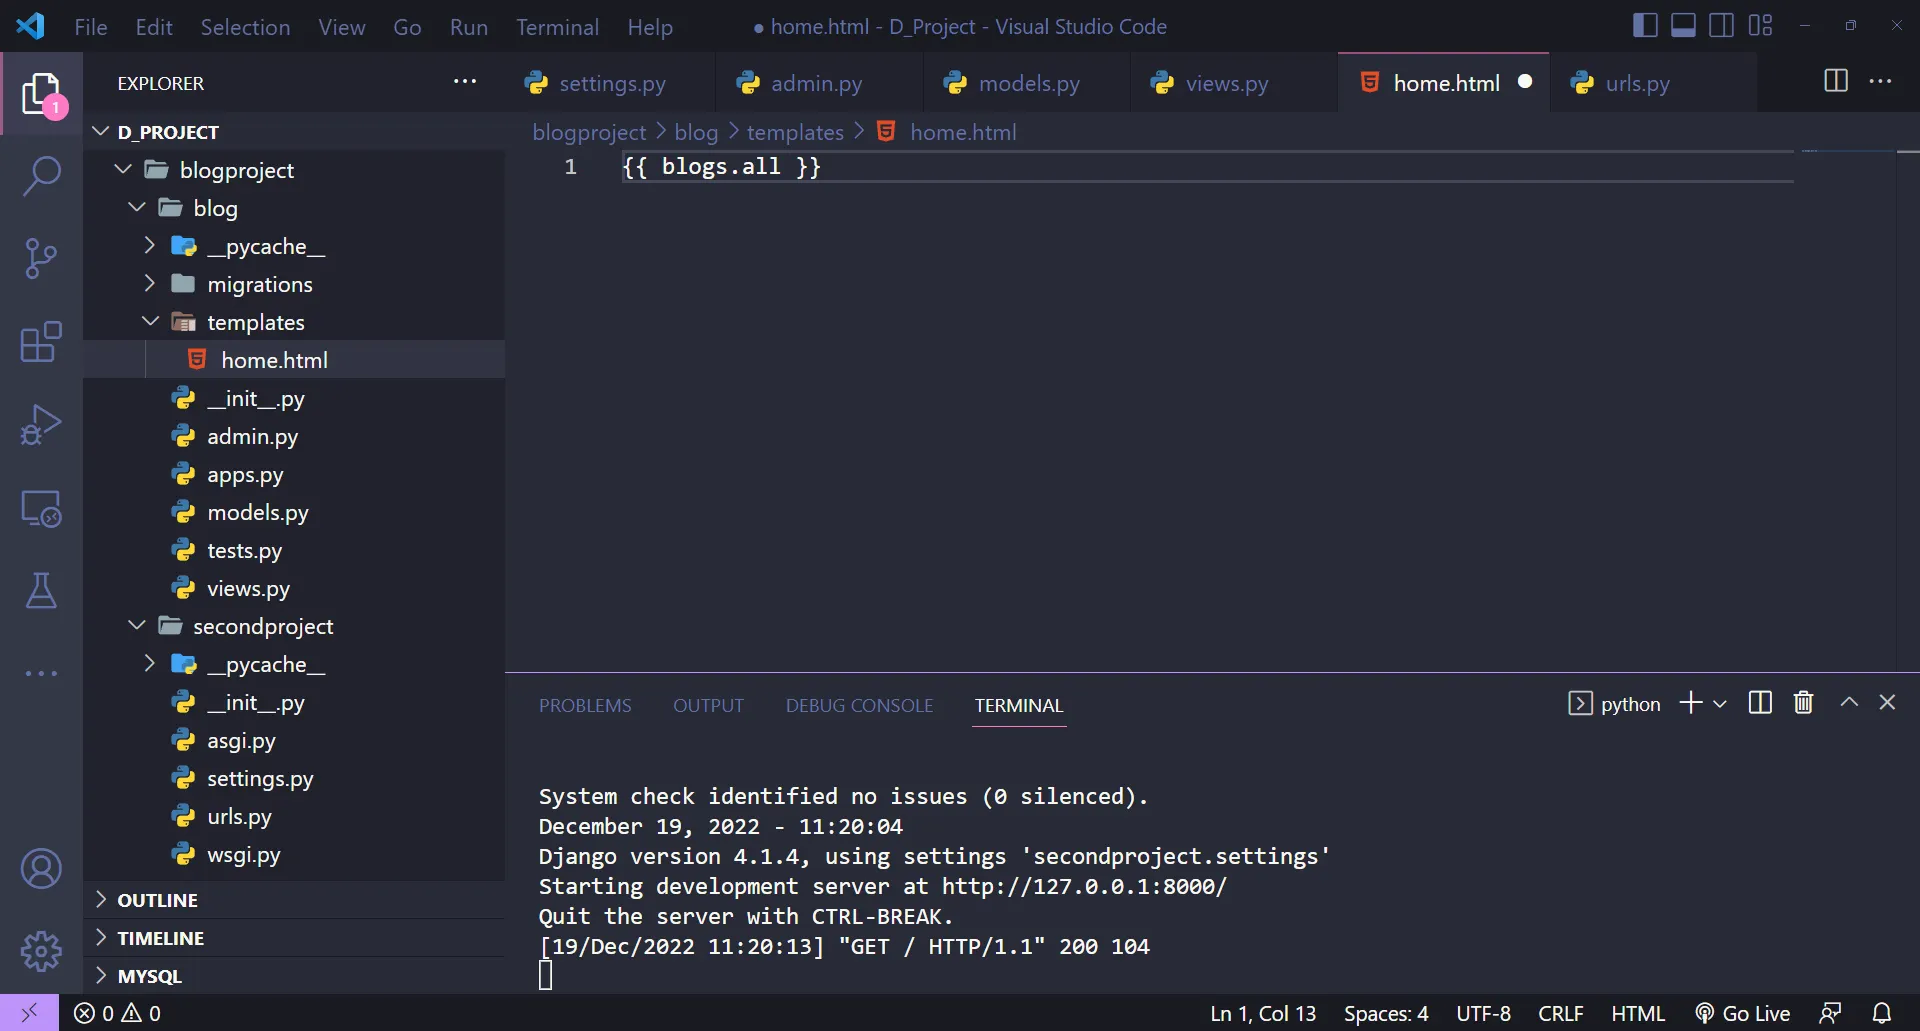This screenshot has height=1031, width=1920.
Task: Open the Testing flask view
Action: tap(41, 591)
